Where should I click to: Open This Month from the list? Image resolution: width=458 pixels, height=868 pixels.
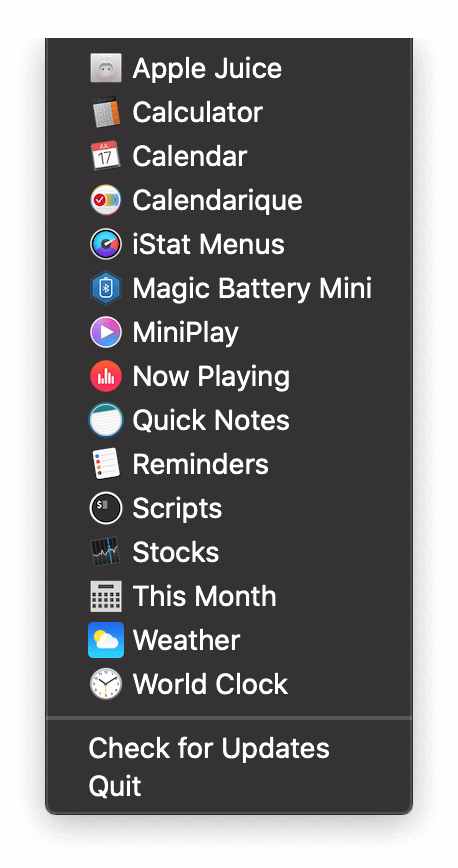[229, 596]
